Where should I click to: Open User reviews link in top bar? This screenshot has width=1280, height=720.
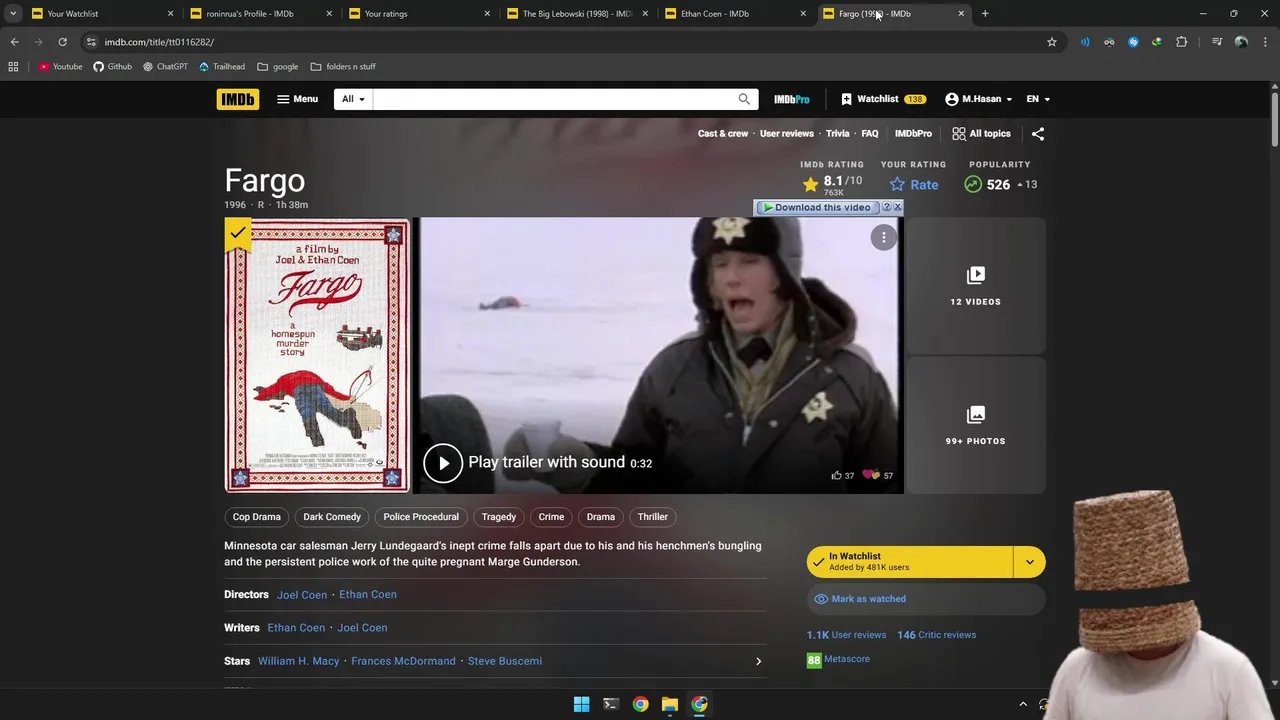point(786,133)
